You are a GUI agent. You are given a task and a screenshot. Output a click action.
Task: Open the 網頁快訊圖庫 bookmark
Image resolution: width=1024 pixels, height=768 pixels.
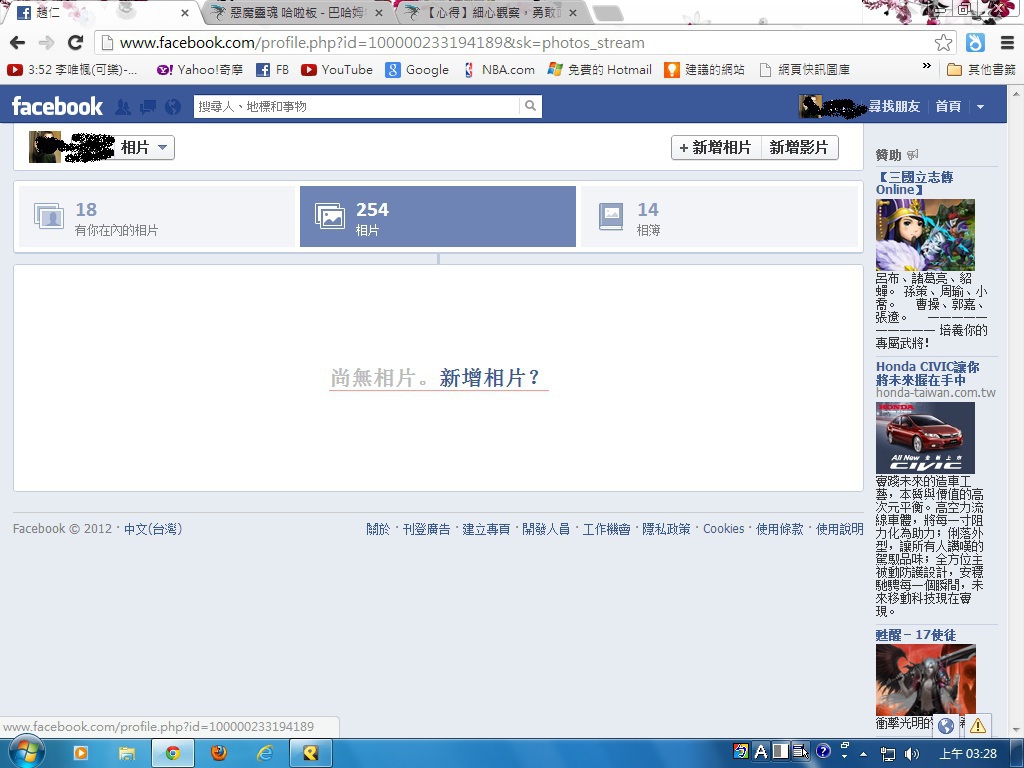point(805,70)
